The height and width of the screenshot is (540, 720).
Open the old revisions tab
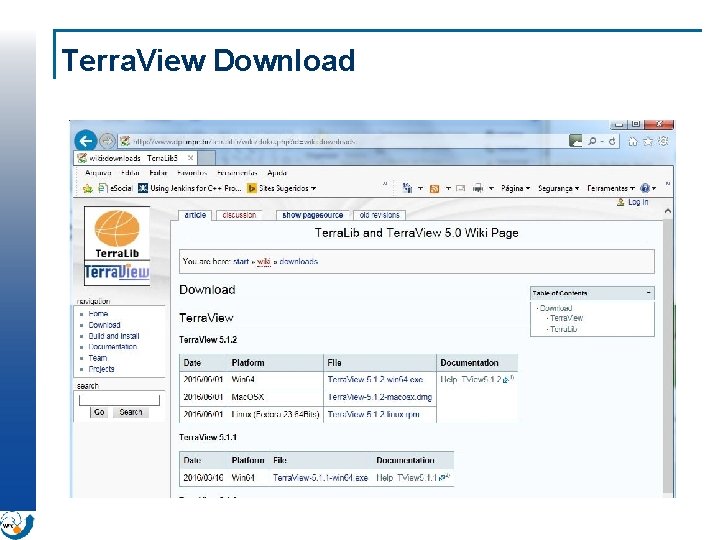coord(379,215)
